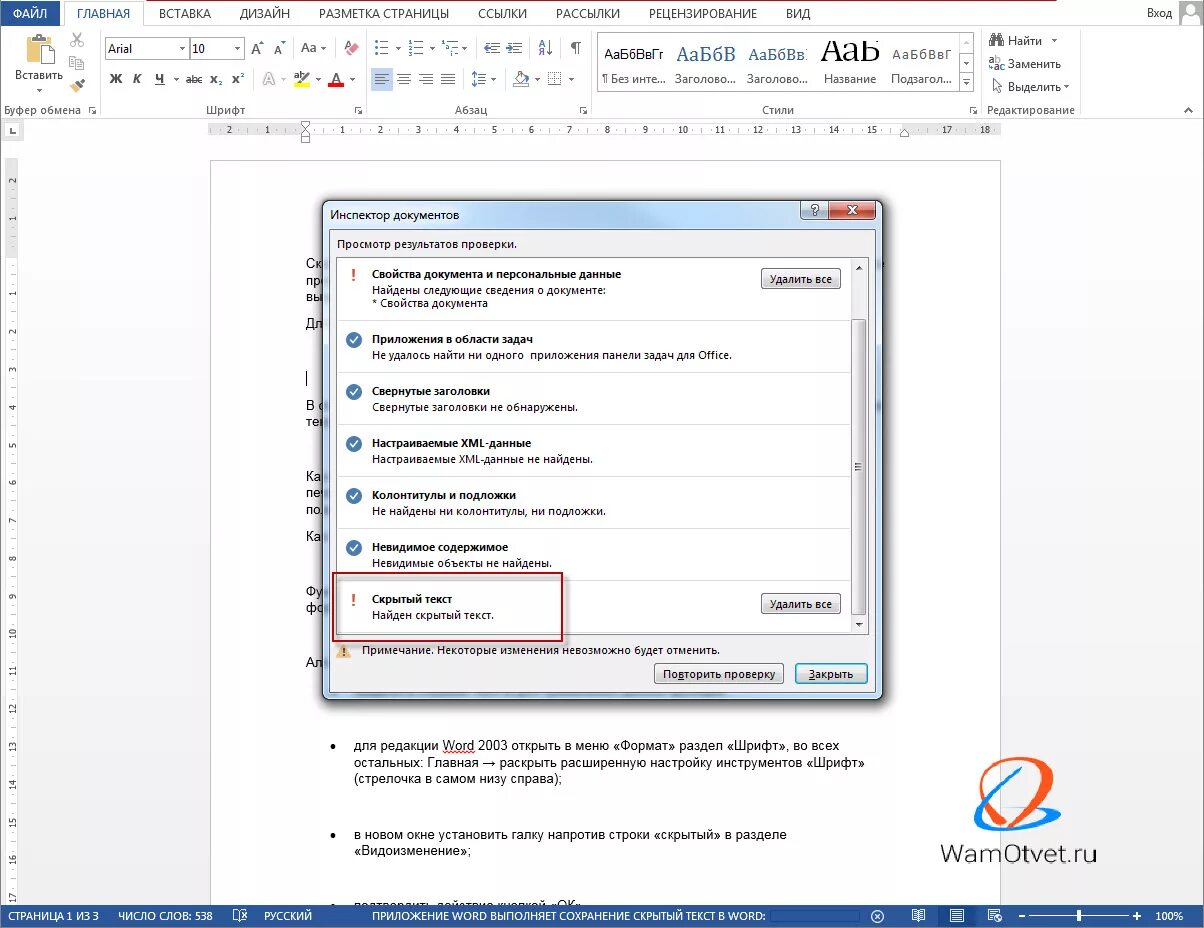The height and width of the screenshot is (928, 1204).
Task: Click Удалить все for document properties
Action: click(800, 279)
